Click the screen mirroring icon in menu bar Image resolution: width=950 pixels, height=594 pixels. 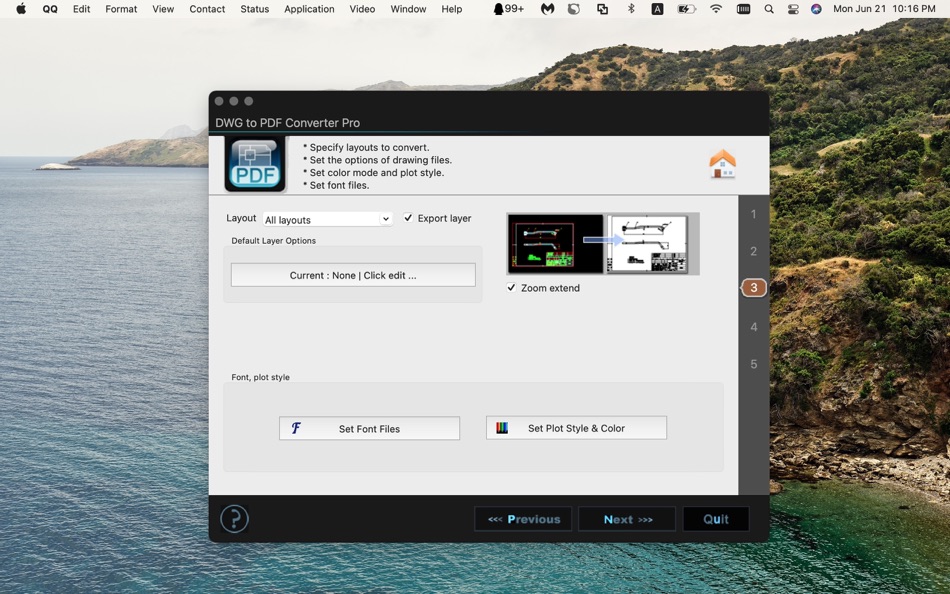click(602, 8)
